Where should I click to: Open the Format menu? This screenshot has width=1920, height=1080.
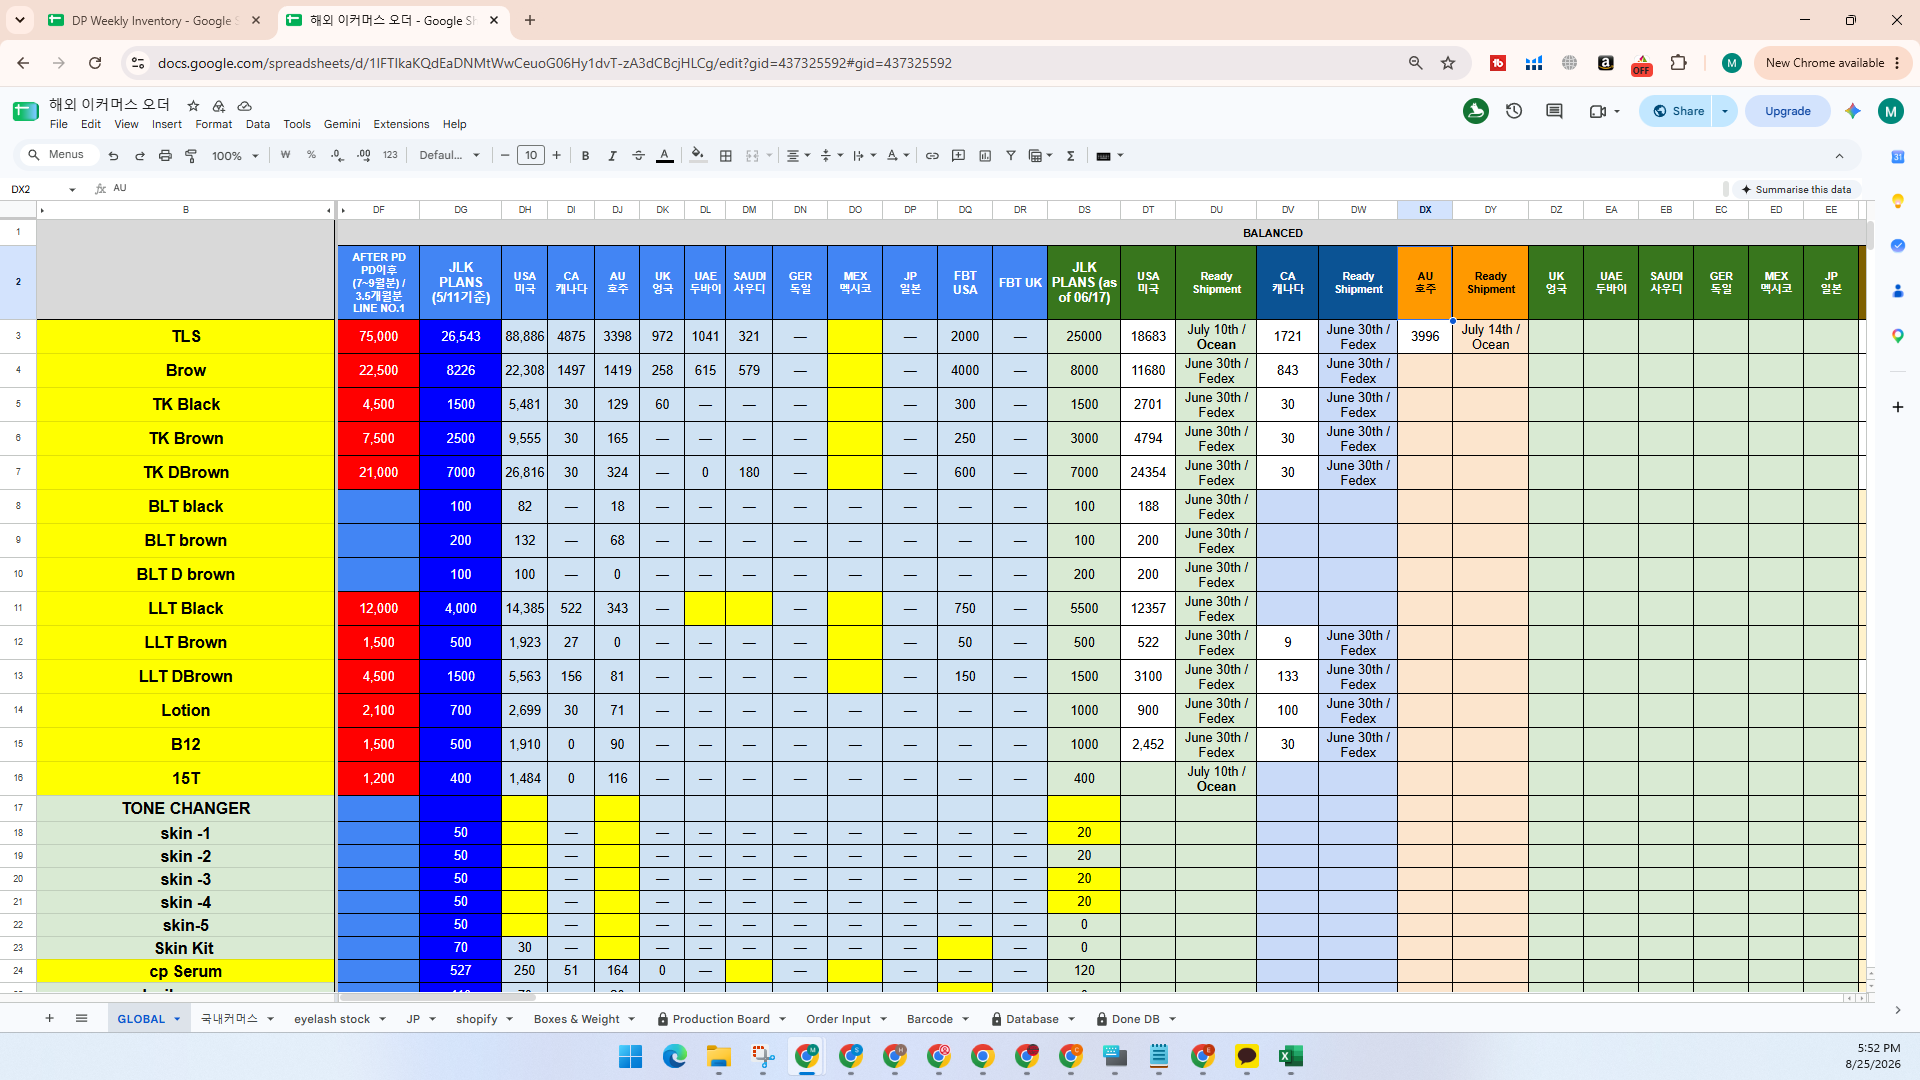click(x=213, y=124)
